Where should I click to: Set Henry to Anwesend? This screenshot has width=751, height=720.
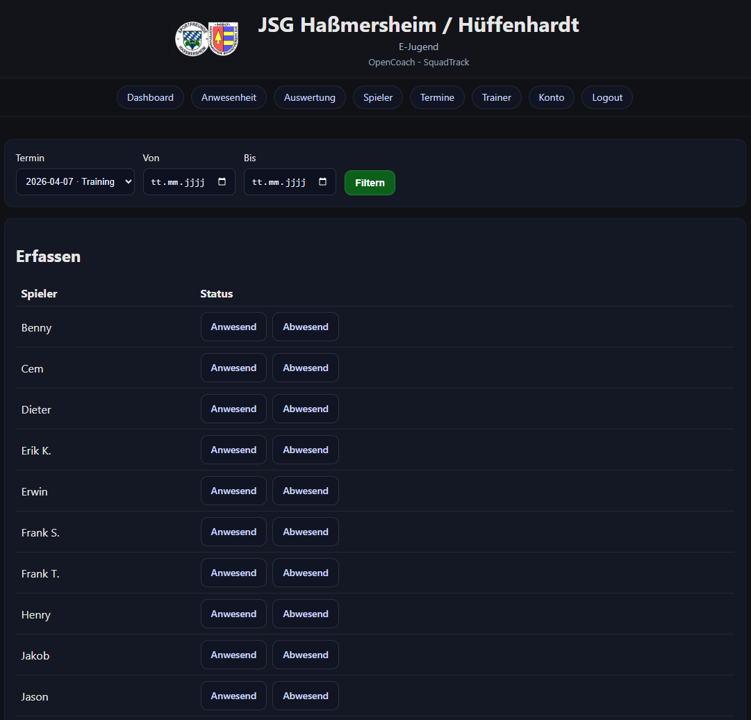point(233,614)
